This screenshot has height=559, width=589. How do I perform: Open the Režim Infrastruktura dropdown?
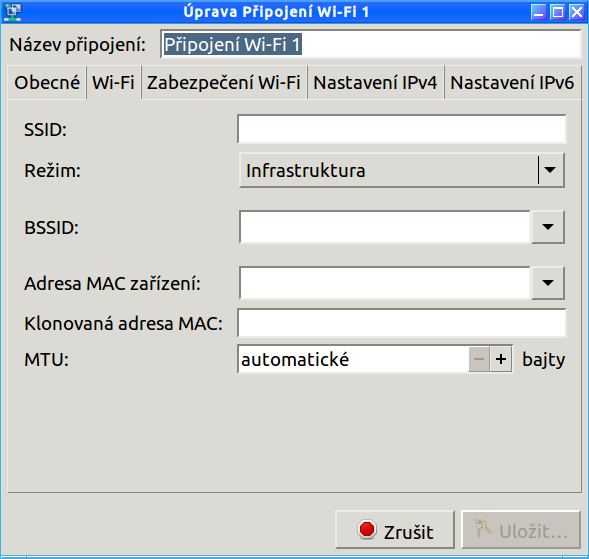[402, 170]
